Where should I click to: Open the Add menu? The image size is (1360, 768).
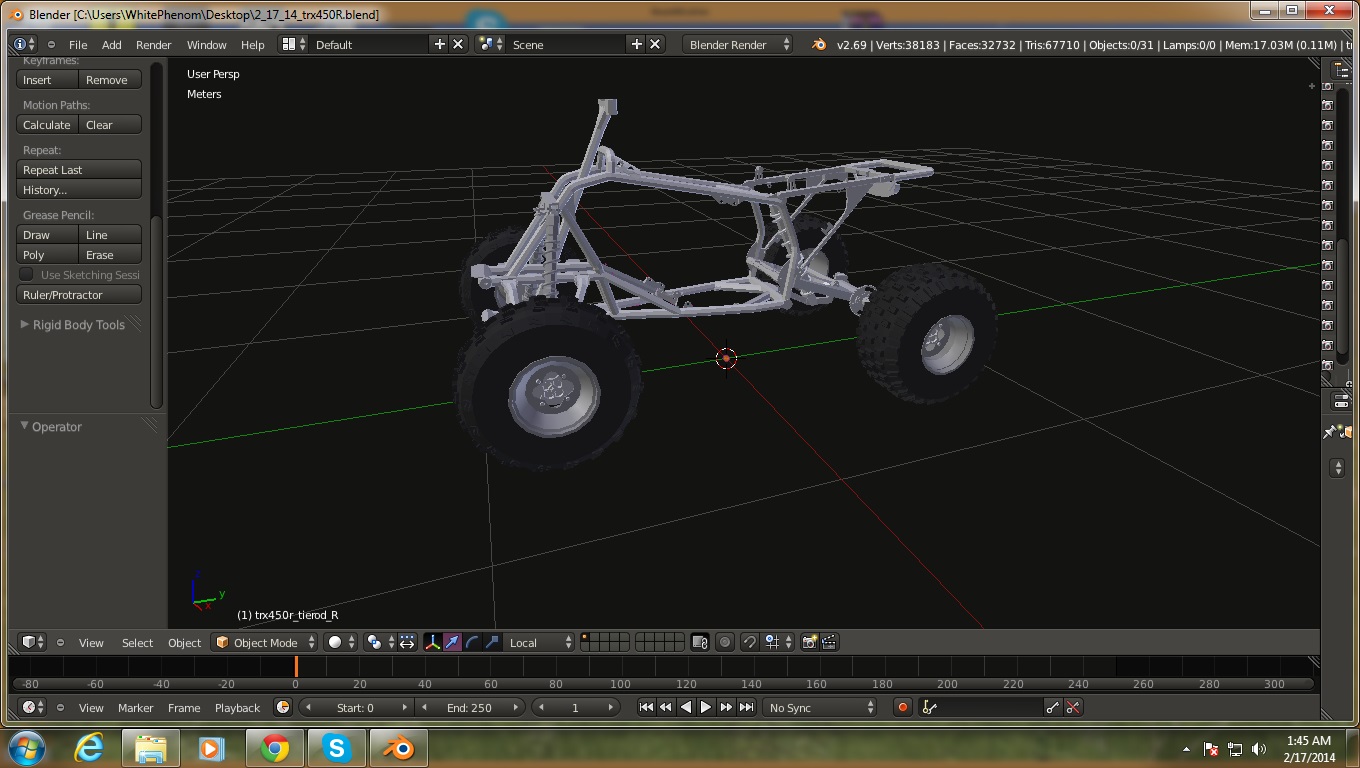tap(112, 44)
